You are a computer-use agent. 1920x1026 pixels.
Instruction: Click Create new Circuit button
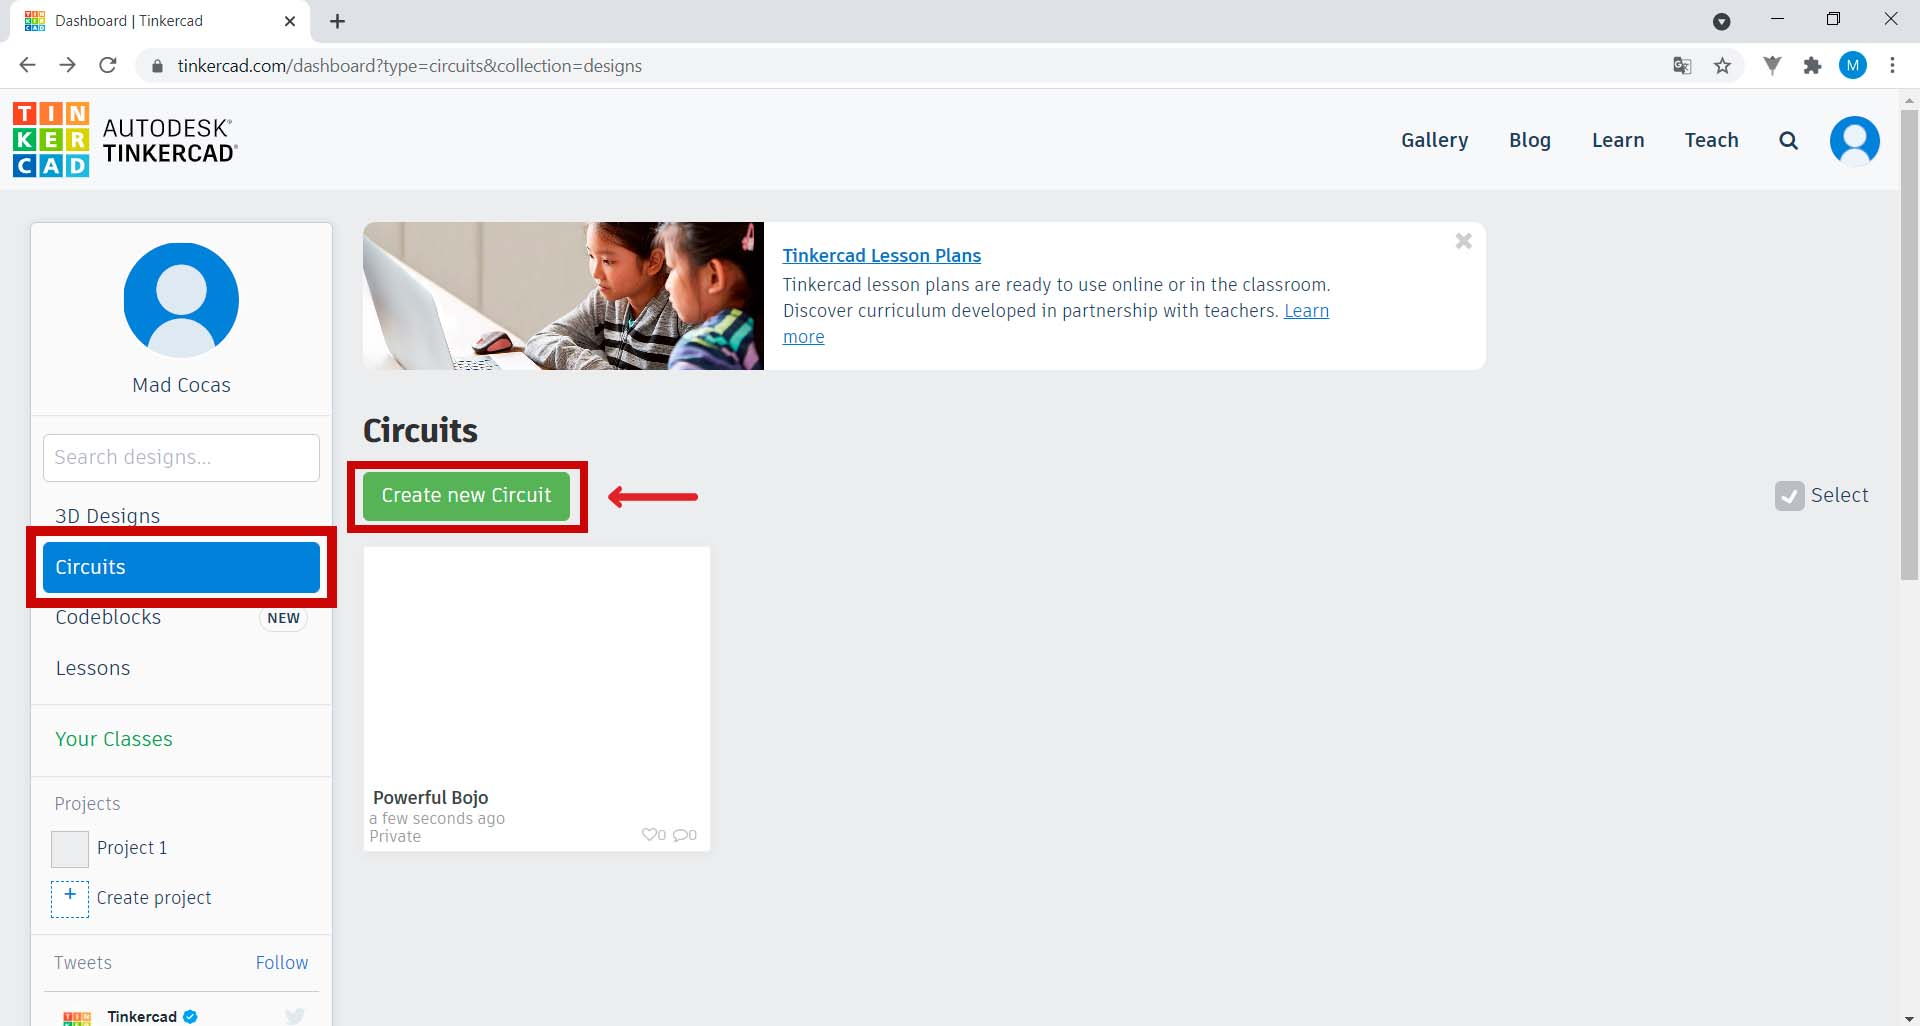(466, 496)
